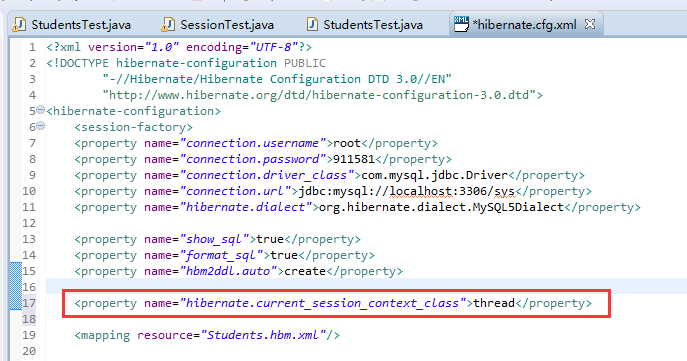The image size is (687, 361).
Task: Click the jdbc:mysql://localhost:3306/sys URL text
Action: [x=407, y=191]
